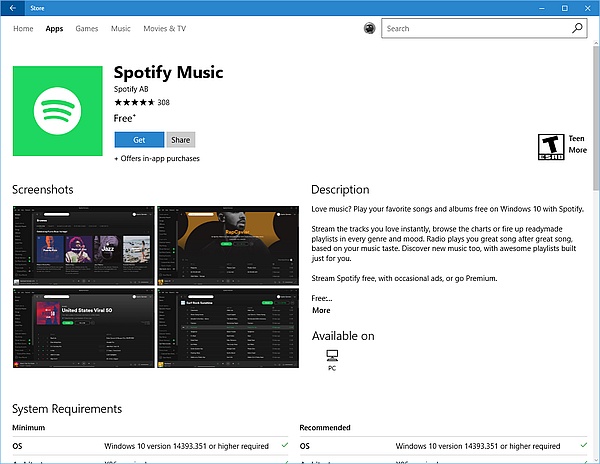Image resolution: width=600 pixels, height=464 pixels.
Task: Click the five-star rating for Spotify Music
Action: click(x=134, y=102)
